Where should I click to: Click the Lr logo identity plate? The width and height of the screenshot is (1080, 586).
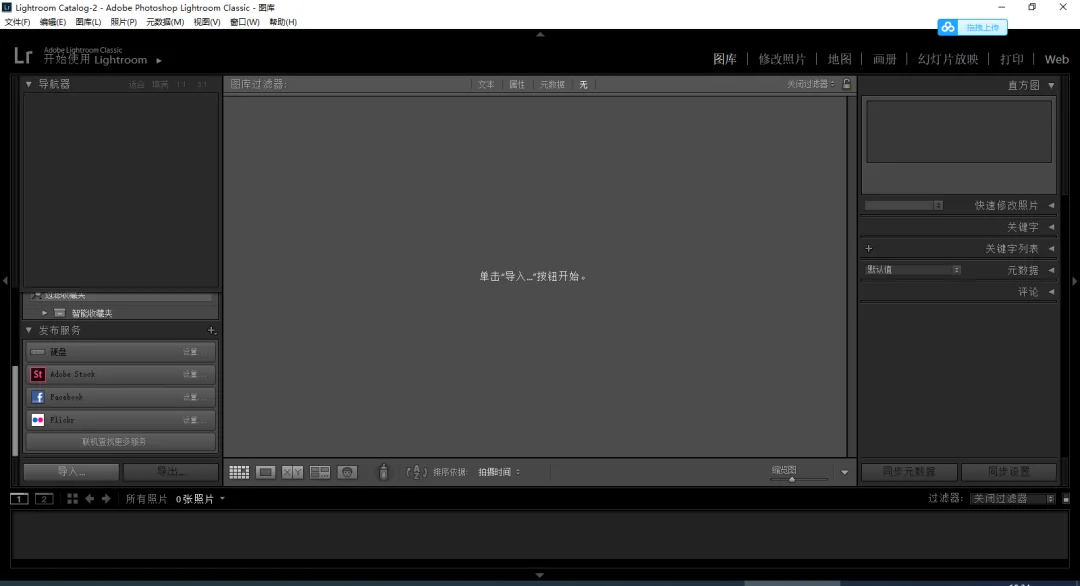coord(23,56)
